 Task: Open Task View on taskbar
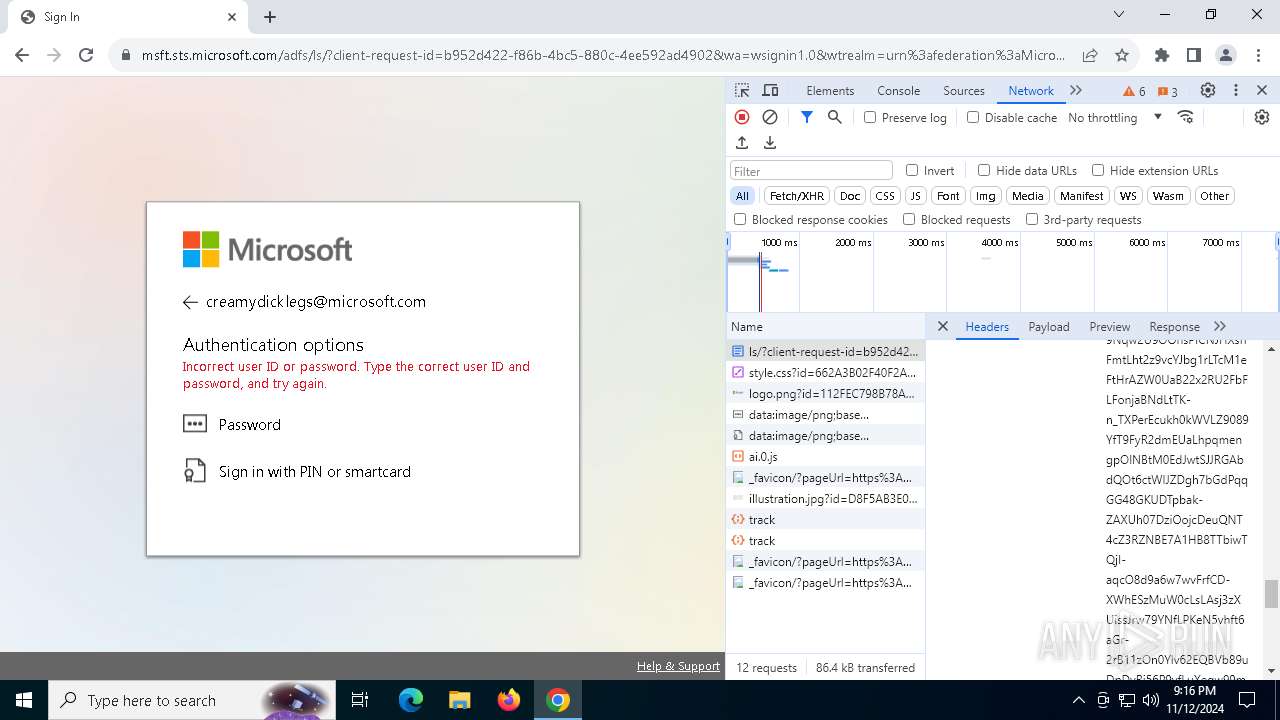pyautogui.click(x=360, y=700)
